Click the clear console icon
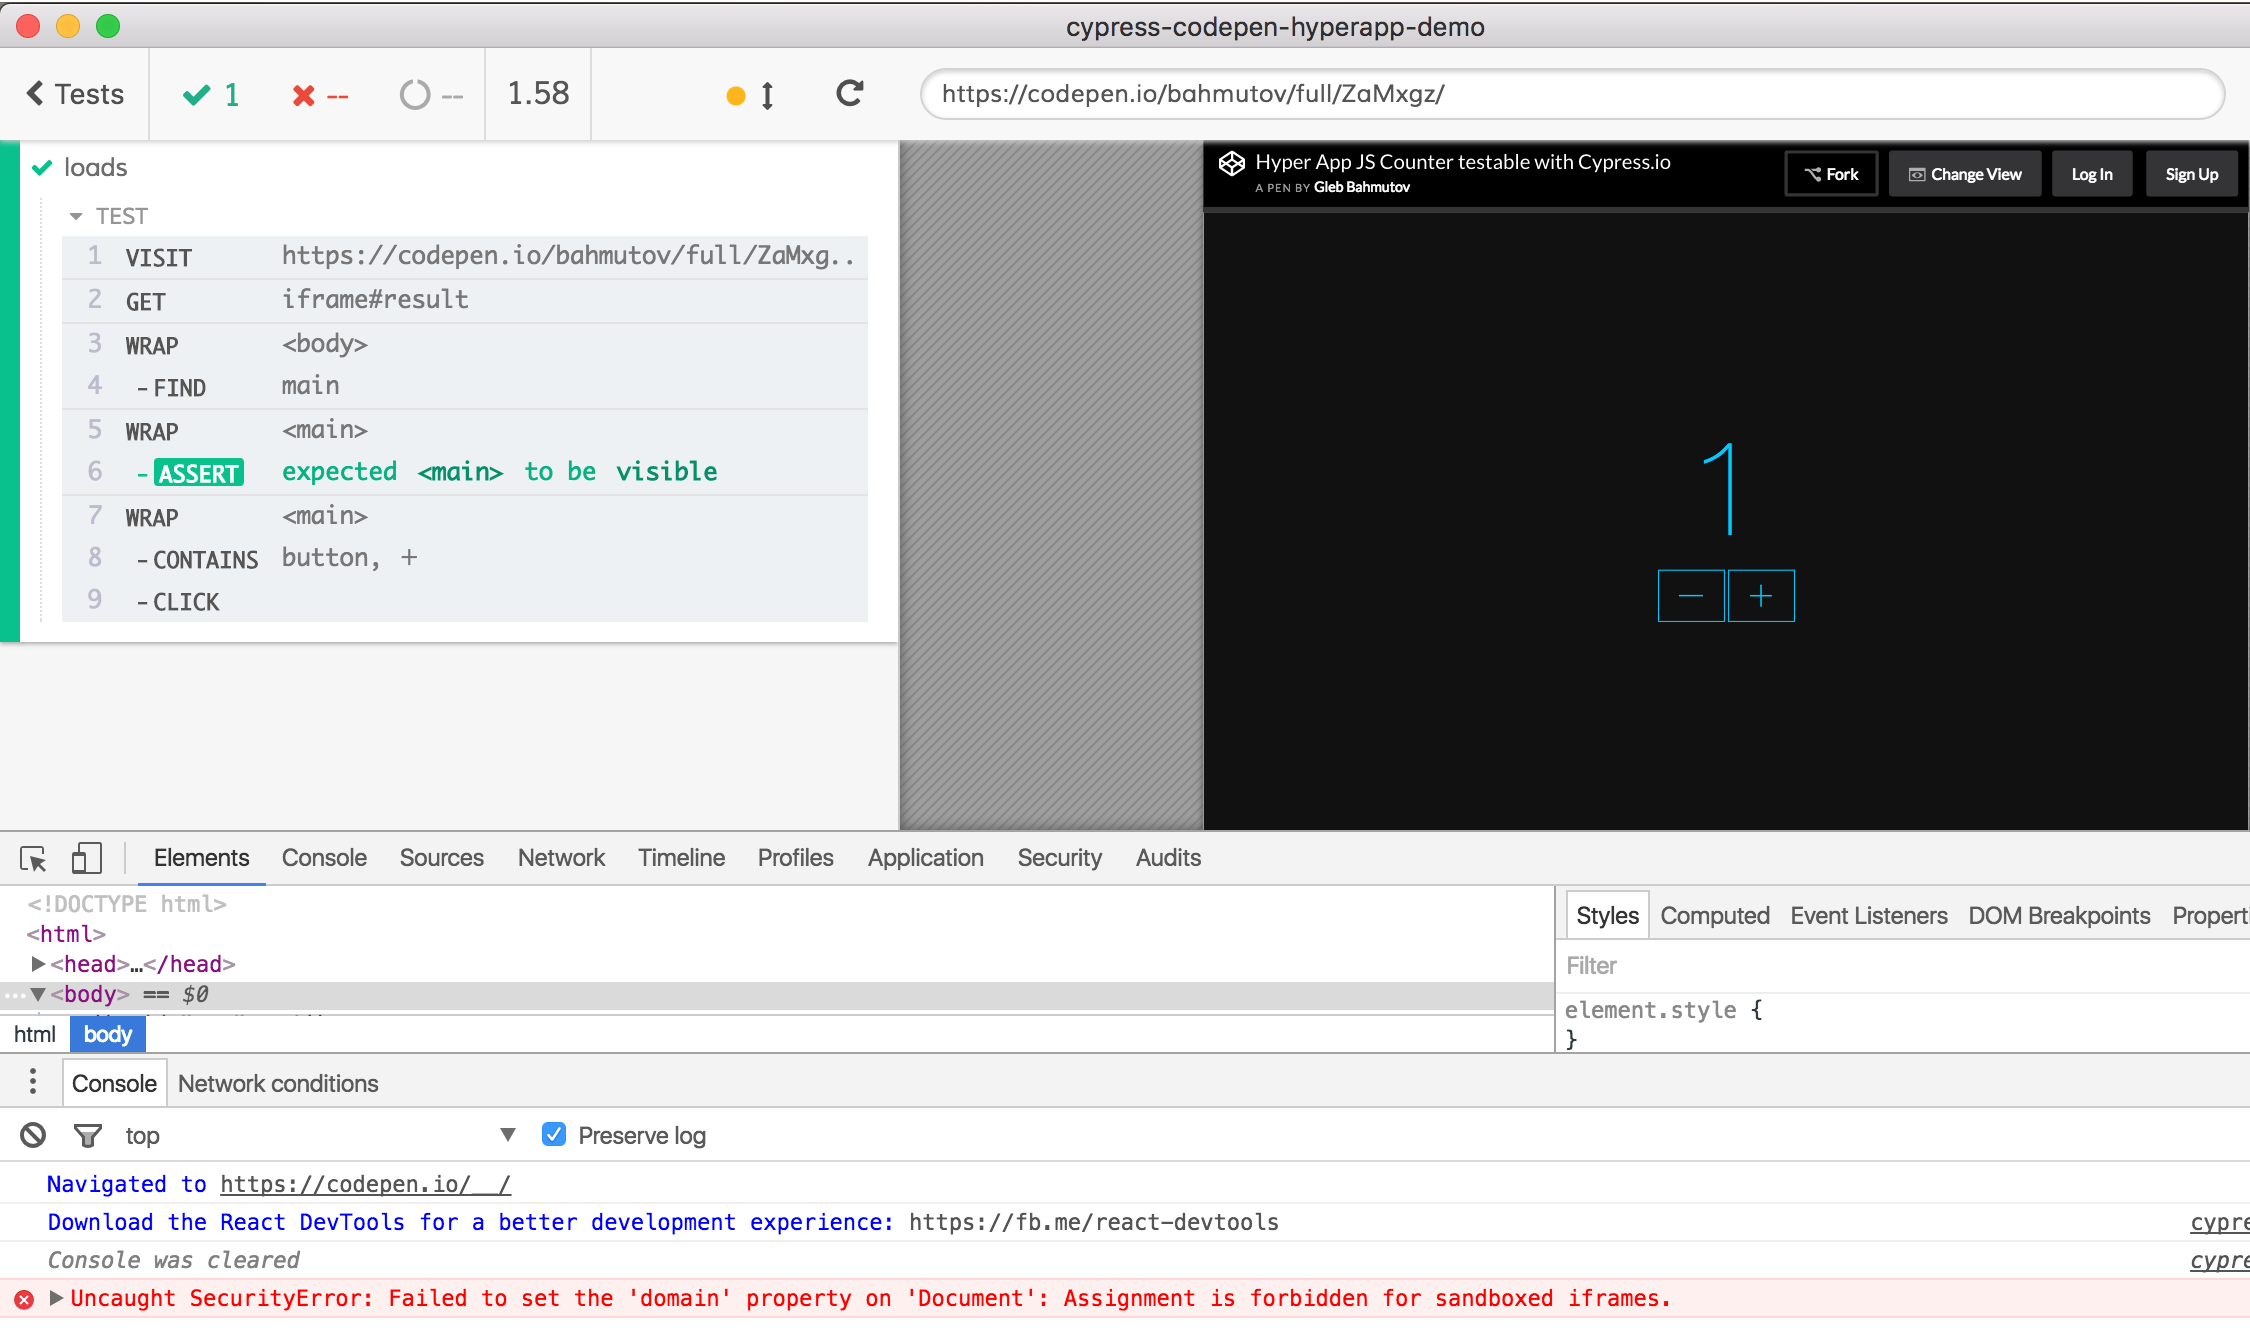Screen dimensions: 2250x1328 [33, 1135]
